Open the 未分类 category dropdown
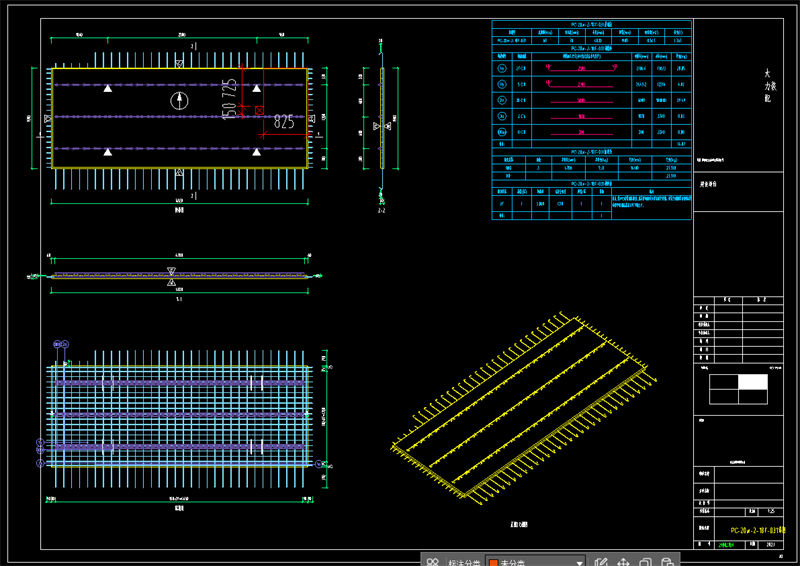Screen dimensions: 800x566 pyautogui.click(x=535, y=562)
